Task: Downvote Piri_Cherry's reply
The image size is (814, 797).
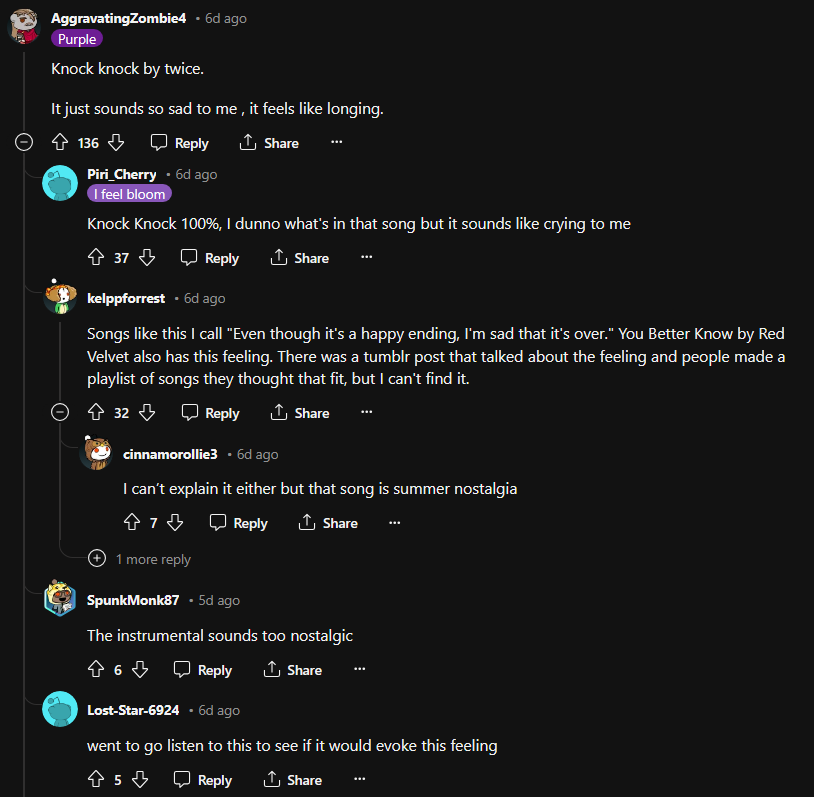Action: pyautogui.click(x=147, y=257)
